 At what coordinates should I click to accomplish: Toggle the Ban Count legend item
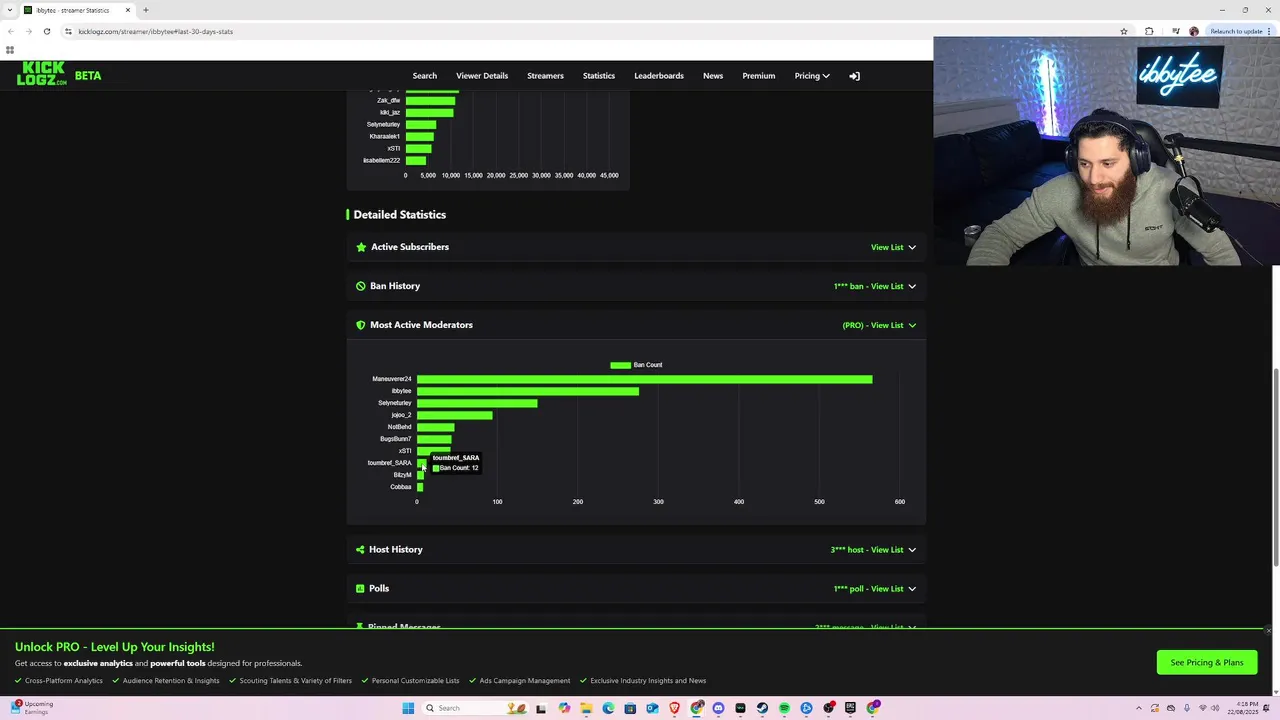tap(636, 365)
